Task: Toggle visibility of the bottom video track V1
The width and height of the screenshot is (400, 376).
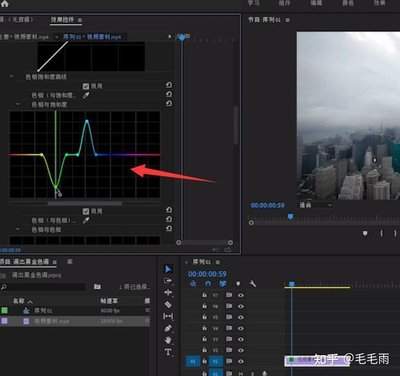Action: (241, 361)
